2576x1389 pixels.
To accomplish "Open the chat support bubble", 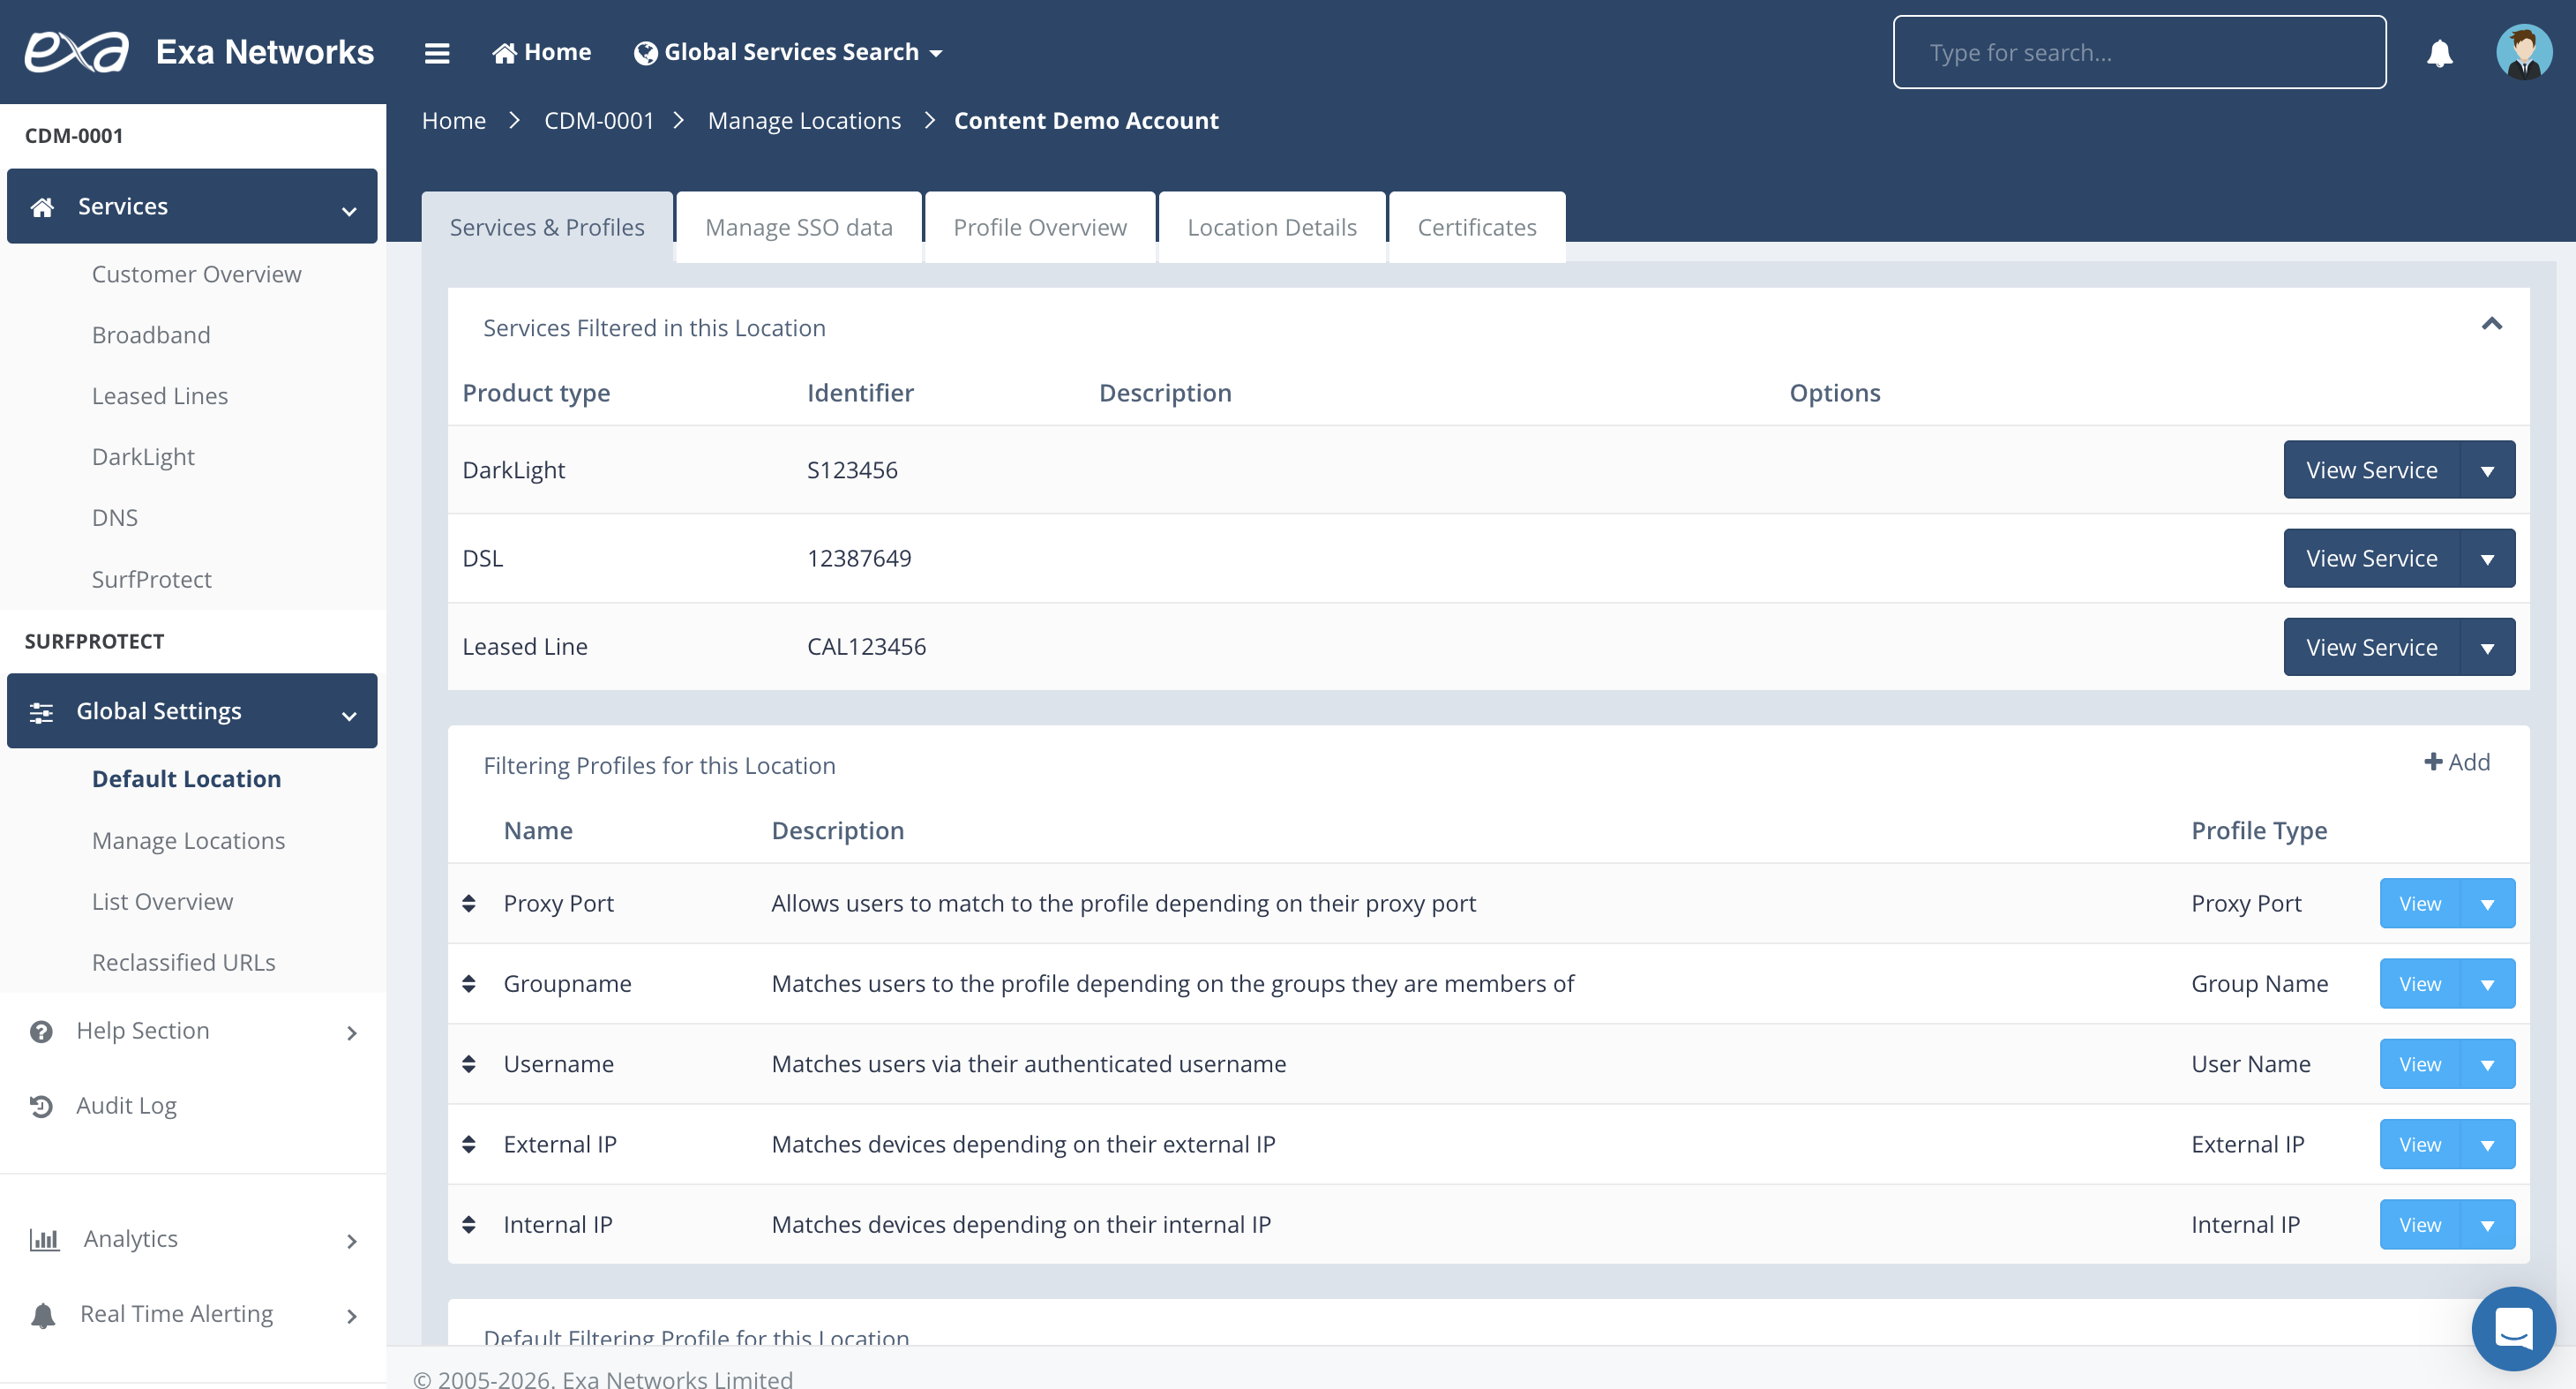I will 2512,1328.
